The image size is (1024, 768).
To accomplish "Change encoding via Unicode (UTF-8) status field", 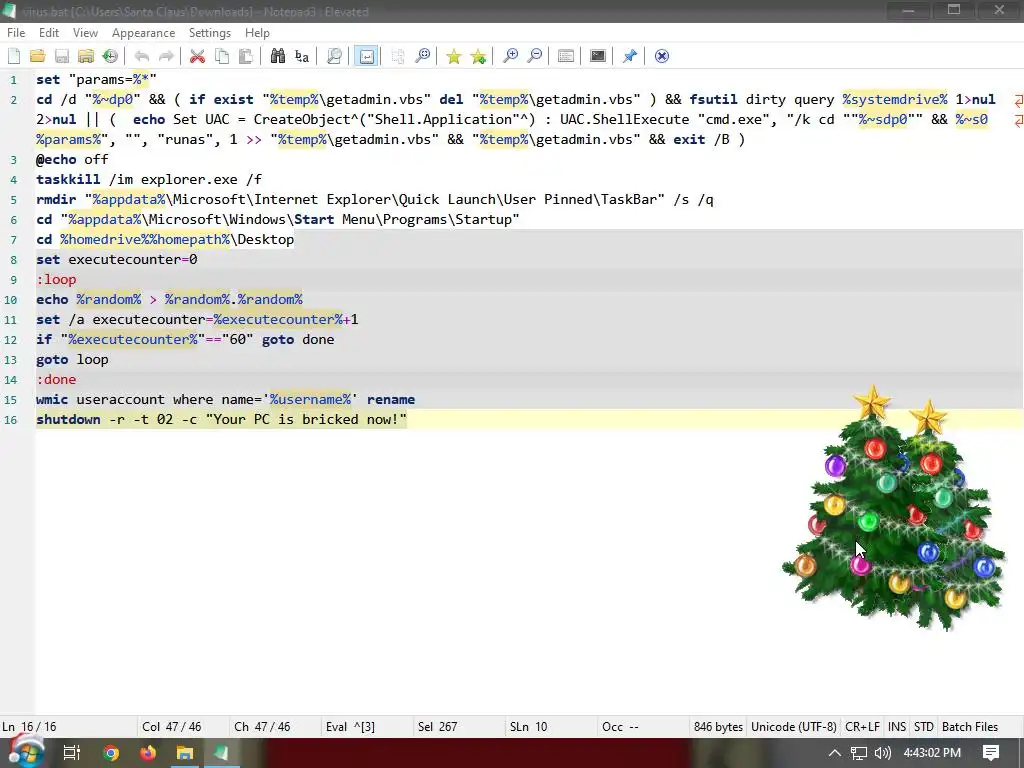I will (x=793, y=727).
